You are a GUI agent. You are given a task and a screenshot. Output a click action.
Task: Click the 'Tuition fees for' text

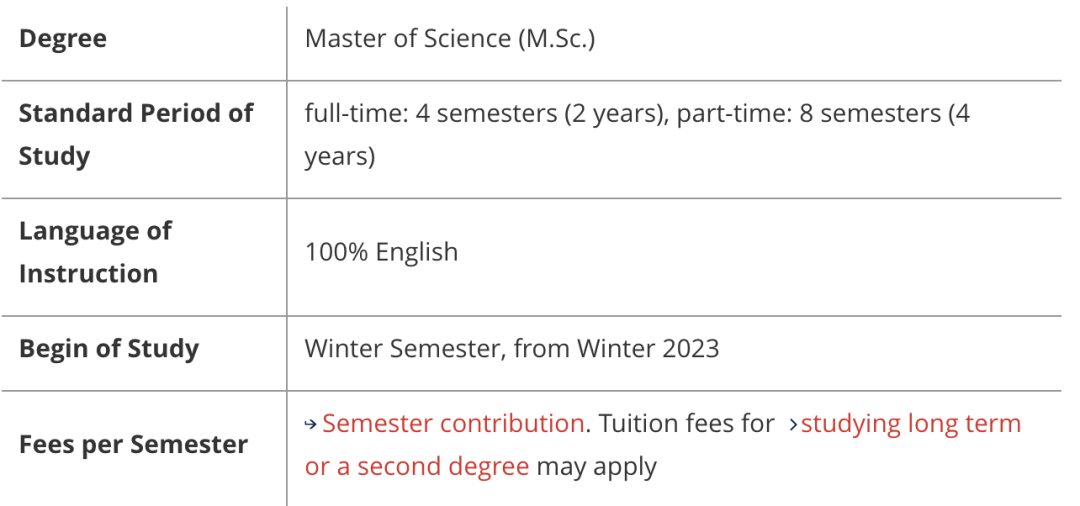(x=687, y=423)
